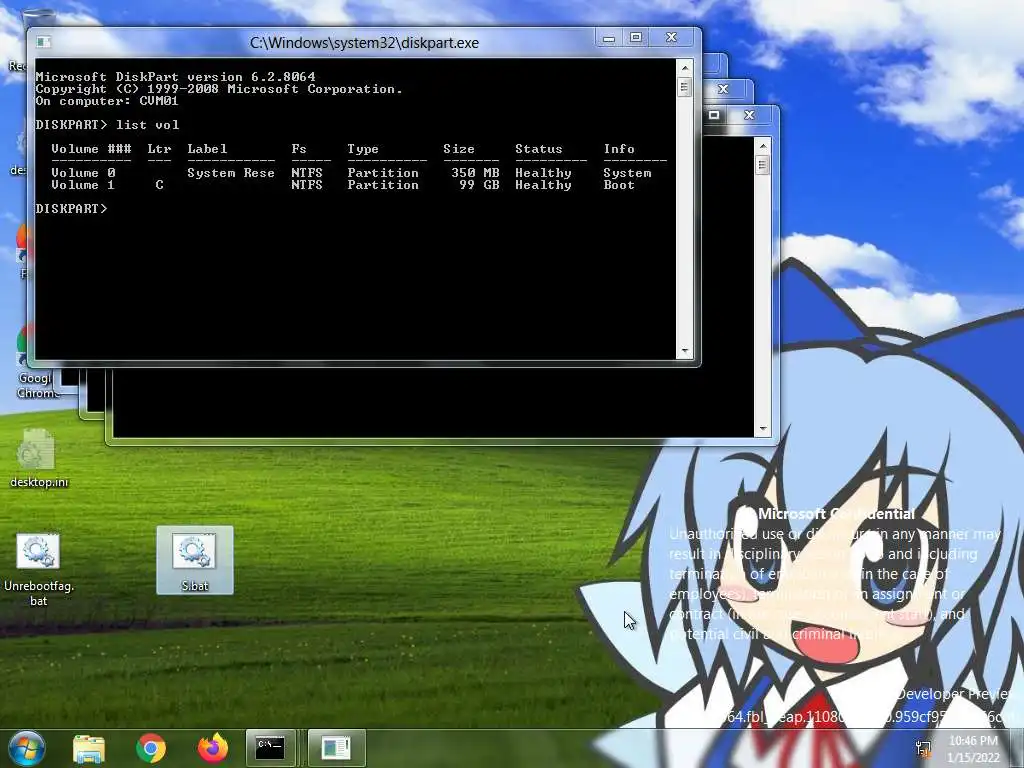Click background console scrollbar down arrow
Viewport: 1024px width, 768px height.
coord(762,429)
